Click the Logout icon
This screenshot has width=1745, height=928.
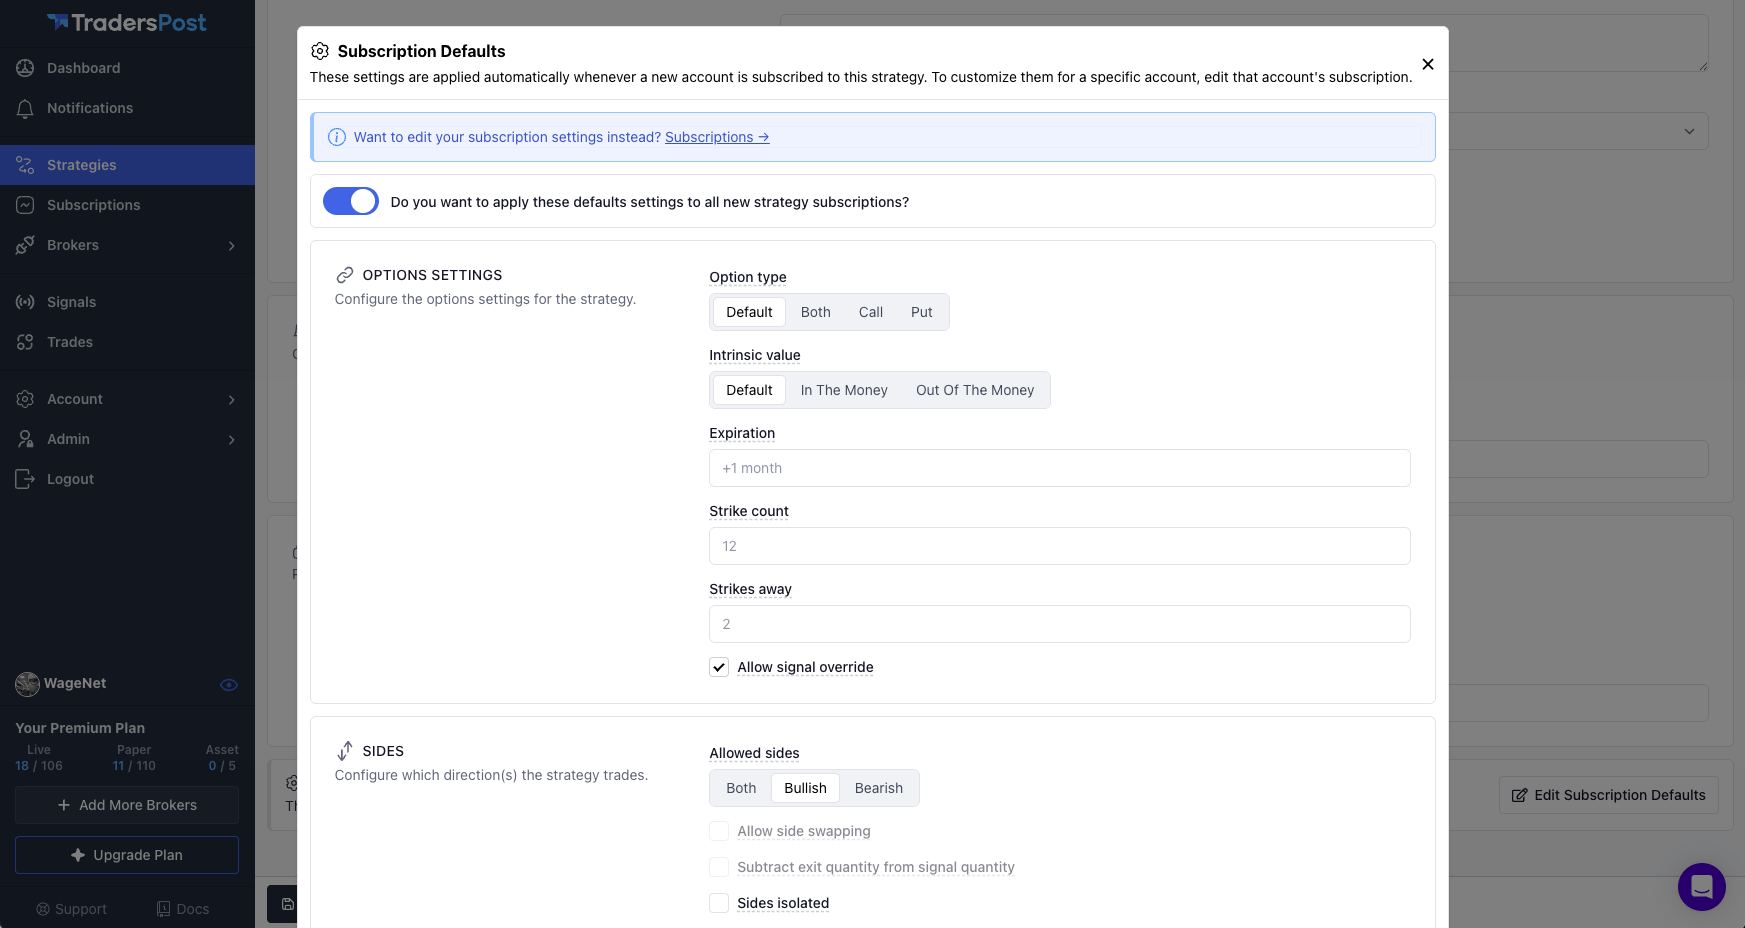tap(25, 479)
